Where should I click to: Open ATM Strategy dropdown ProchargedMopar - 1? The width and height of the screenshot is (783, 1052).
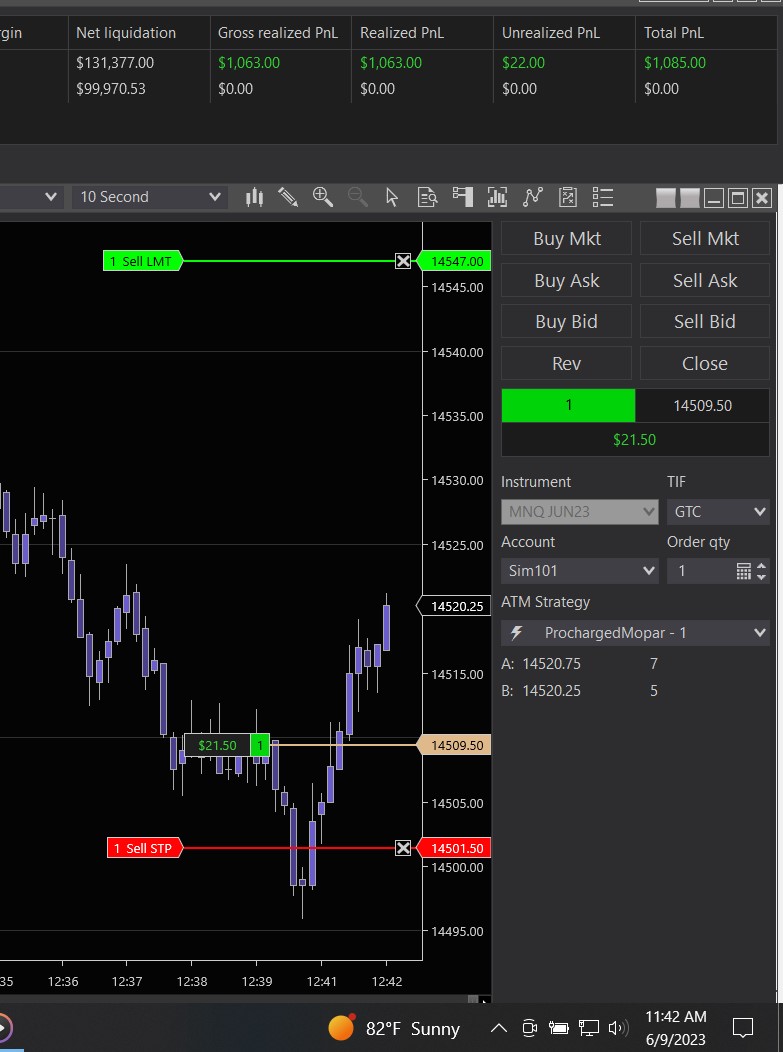(x=635, y=633)
